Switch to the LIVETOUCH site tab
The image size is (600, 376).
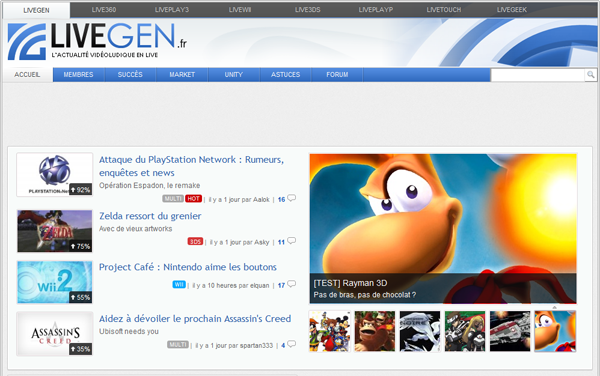pyautogui.click(x=444, y=10)
